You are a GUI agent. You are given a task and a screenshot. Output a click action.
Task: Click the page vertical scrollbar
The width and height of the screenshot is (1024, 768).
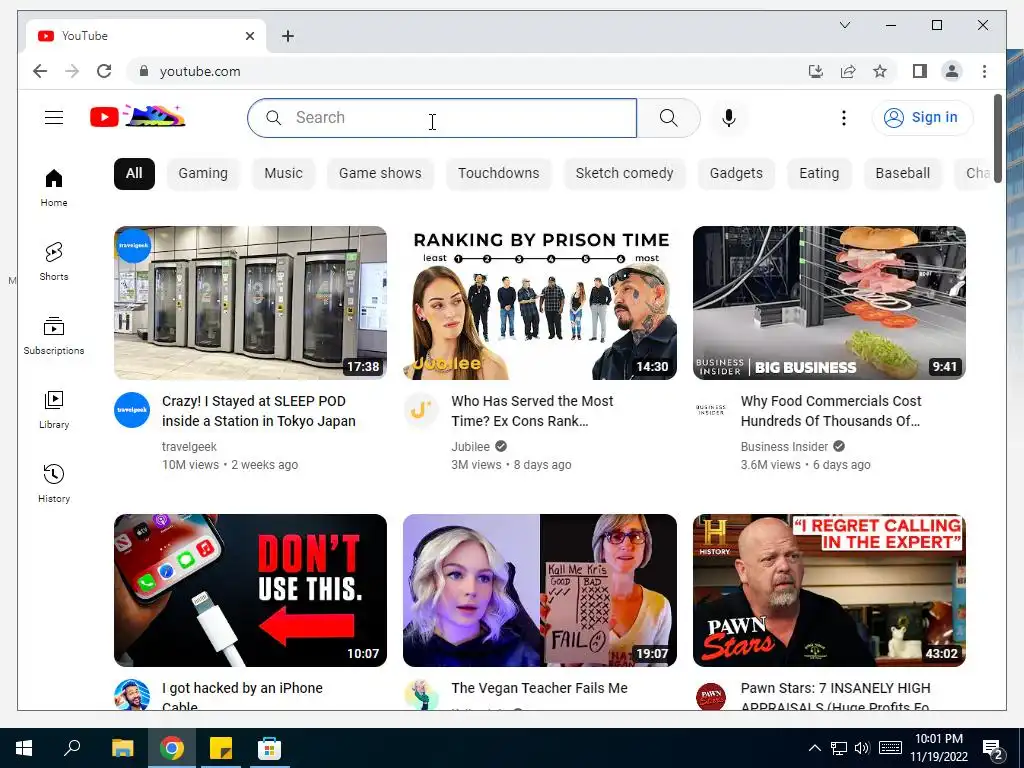[x=998, y=138]
